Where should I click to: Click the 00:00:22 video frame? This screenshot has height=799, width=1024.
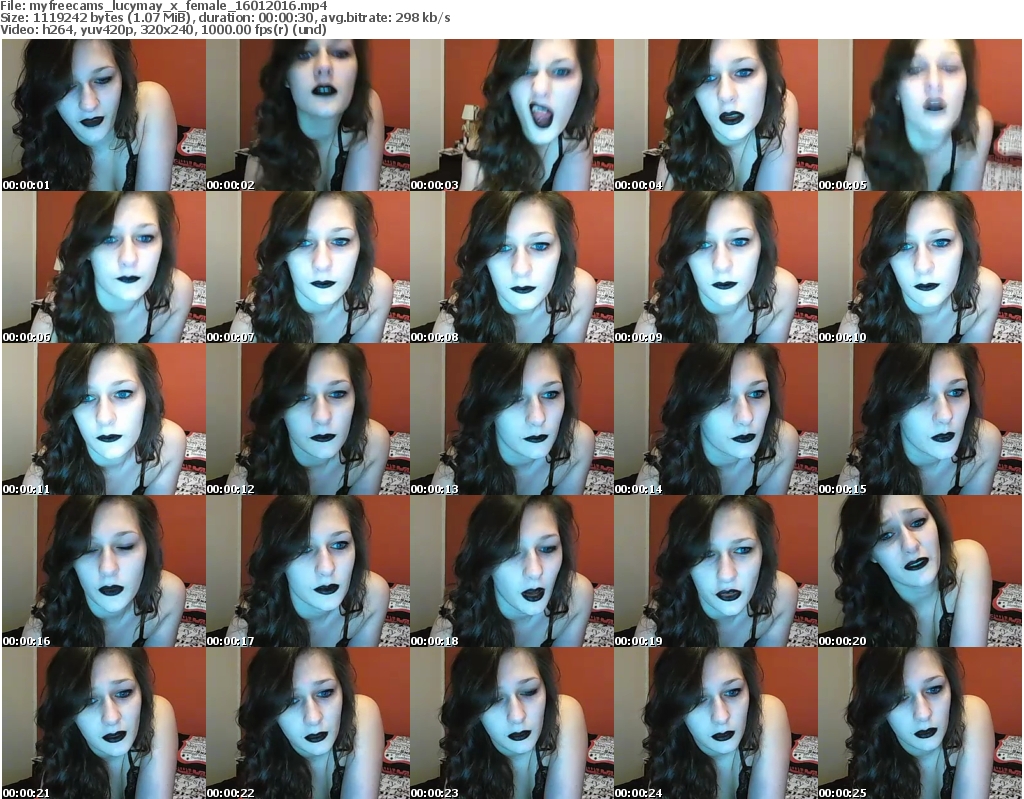click(308, 723)
